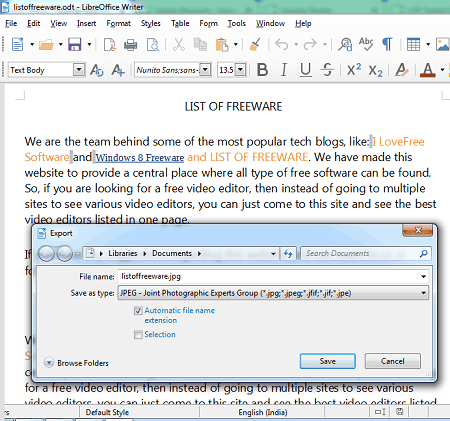
Task: Expand the Save as type dropdown
Action: tap(423, 293)
